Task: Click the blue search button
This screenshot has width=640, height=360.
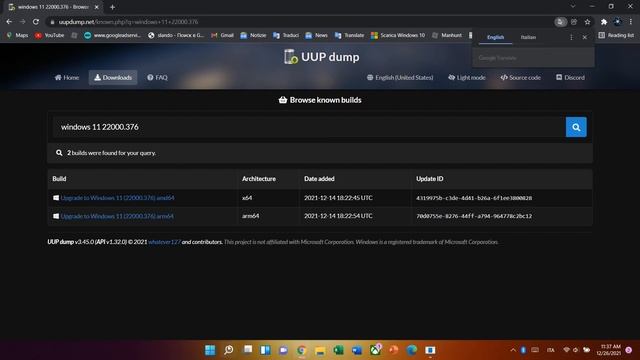Action: point(576,127)
